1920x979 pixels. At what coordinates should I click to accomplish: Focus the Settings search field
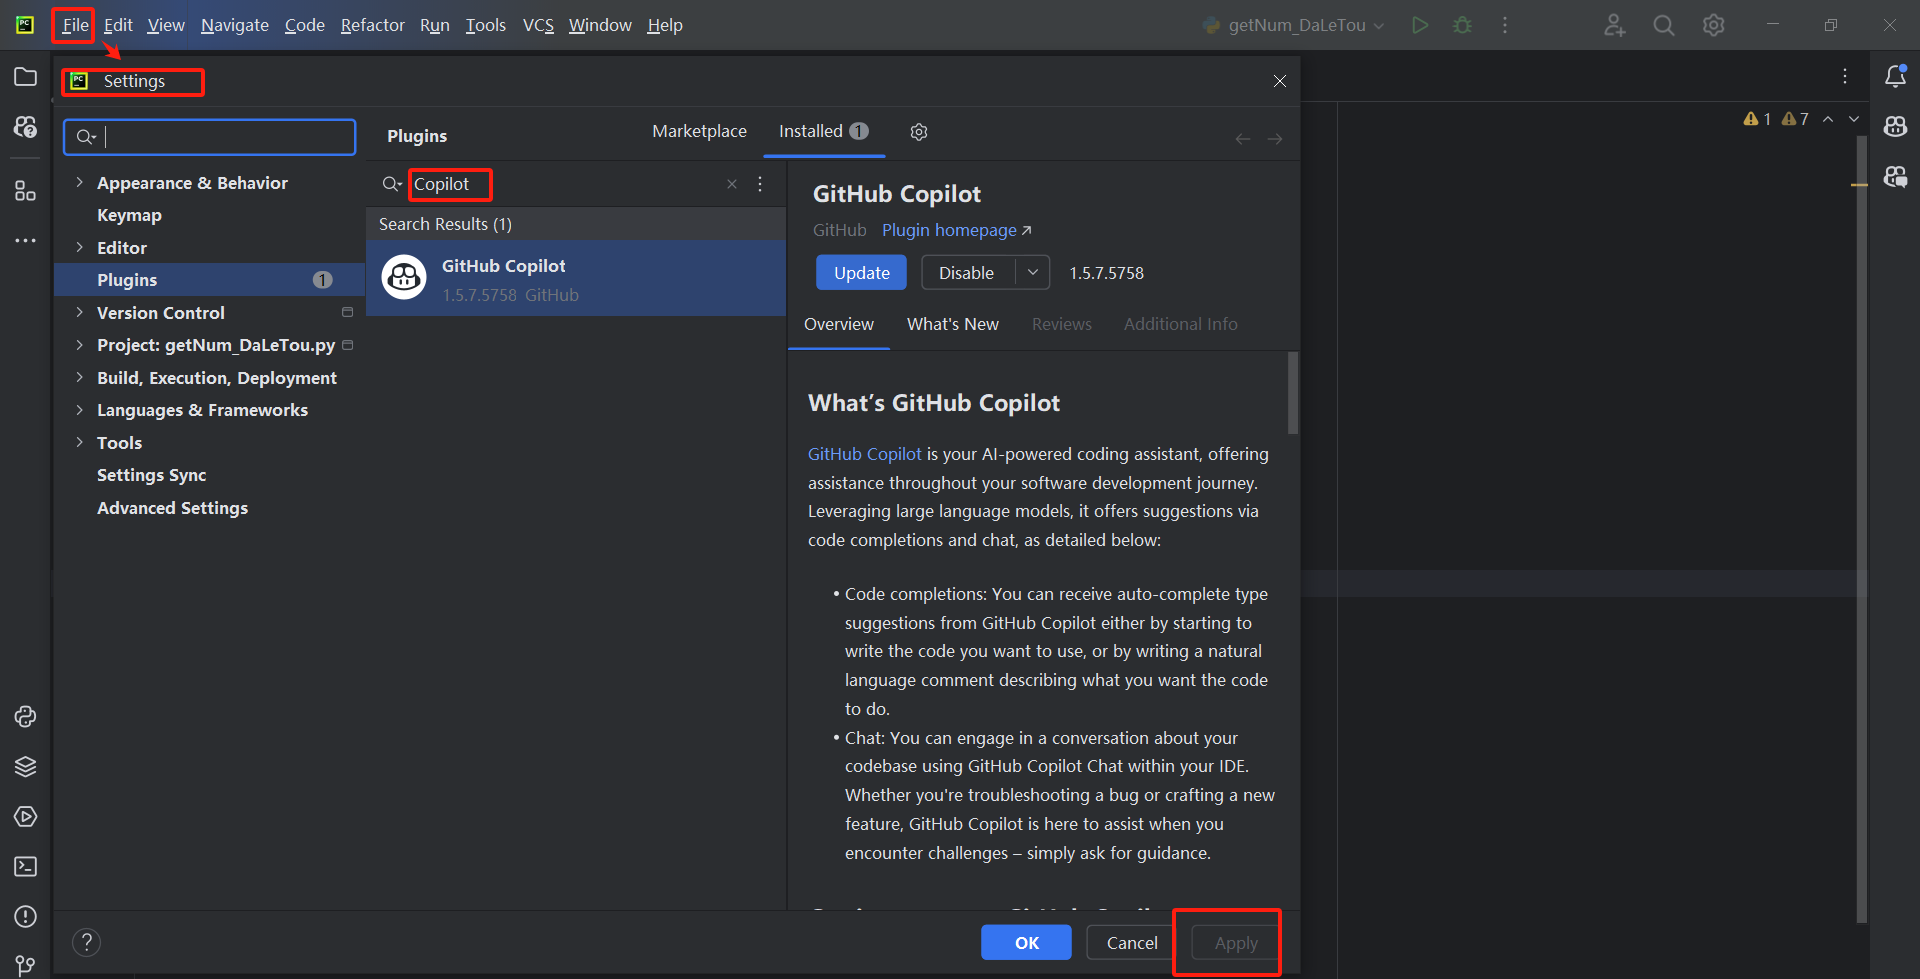click(x=210, y=137)
